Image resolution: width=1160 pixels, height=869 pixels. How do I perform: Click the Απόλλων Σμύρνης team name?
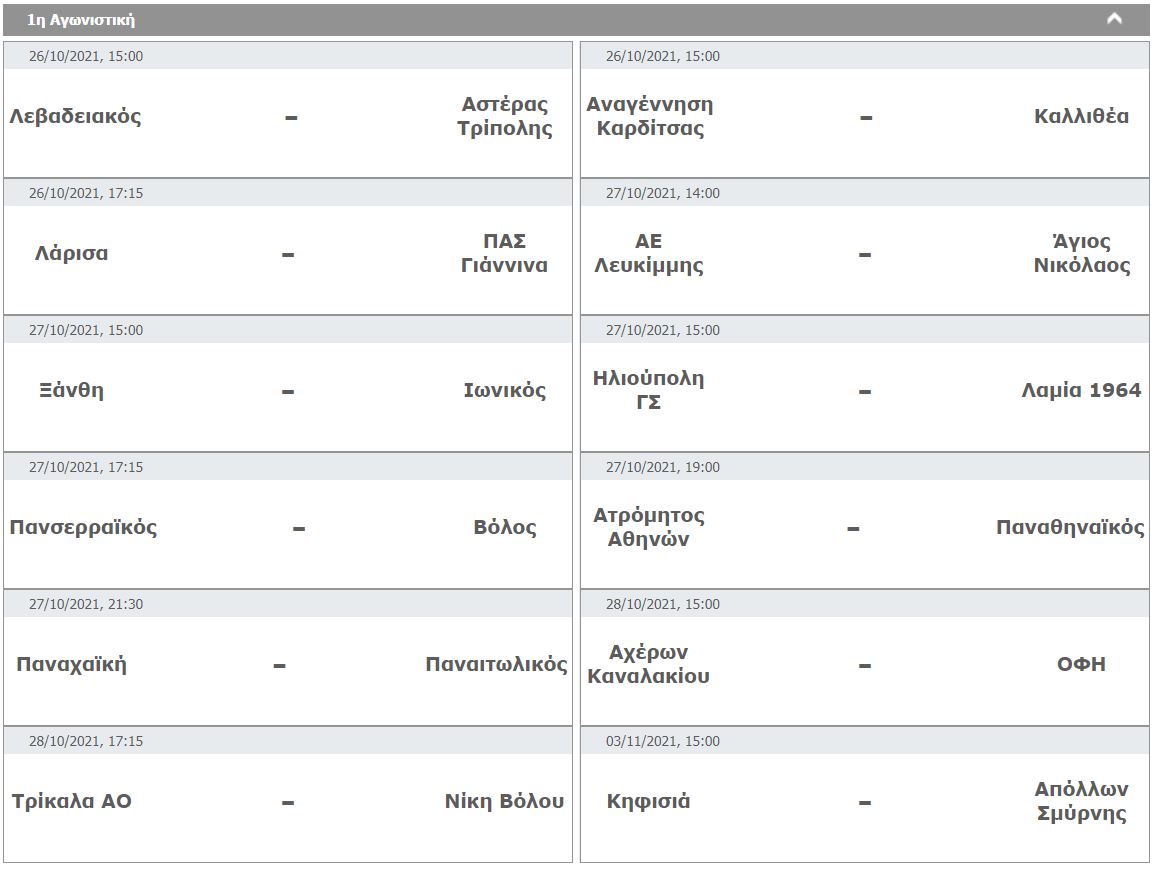coord(1082,801)
